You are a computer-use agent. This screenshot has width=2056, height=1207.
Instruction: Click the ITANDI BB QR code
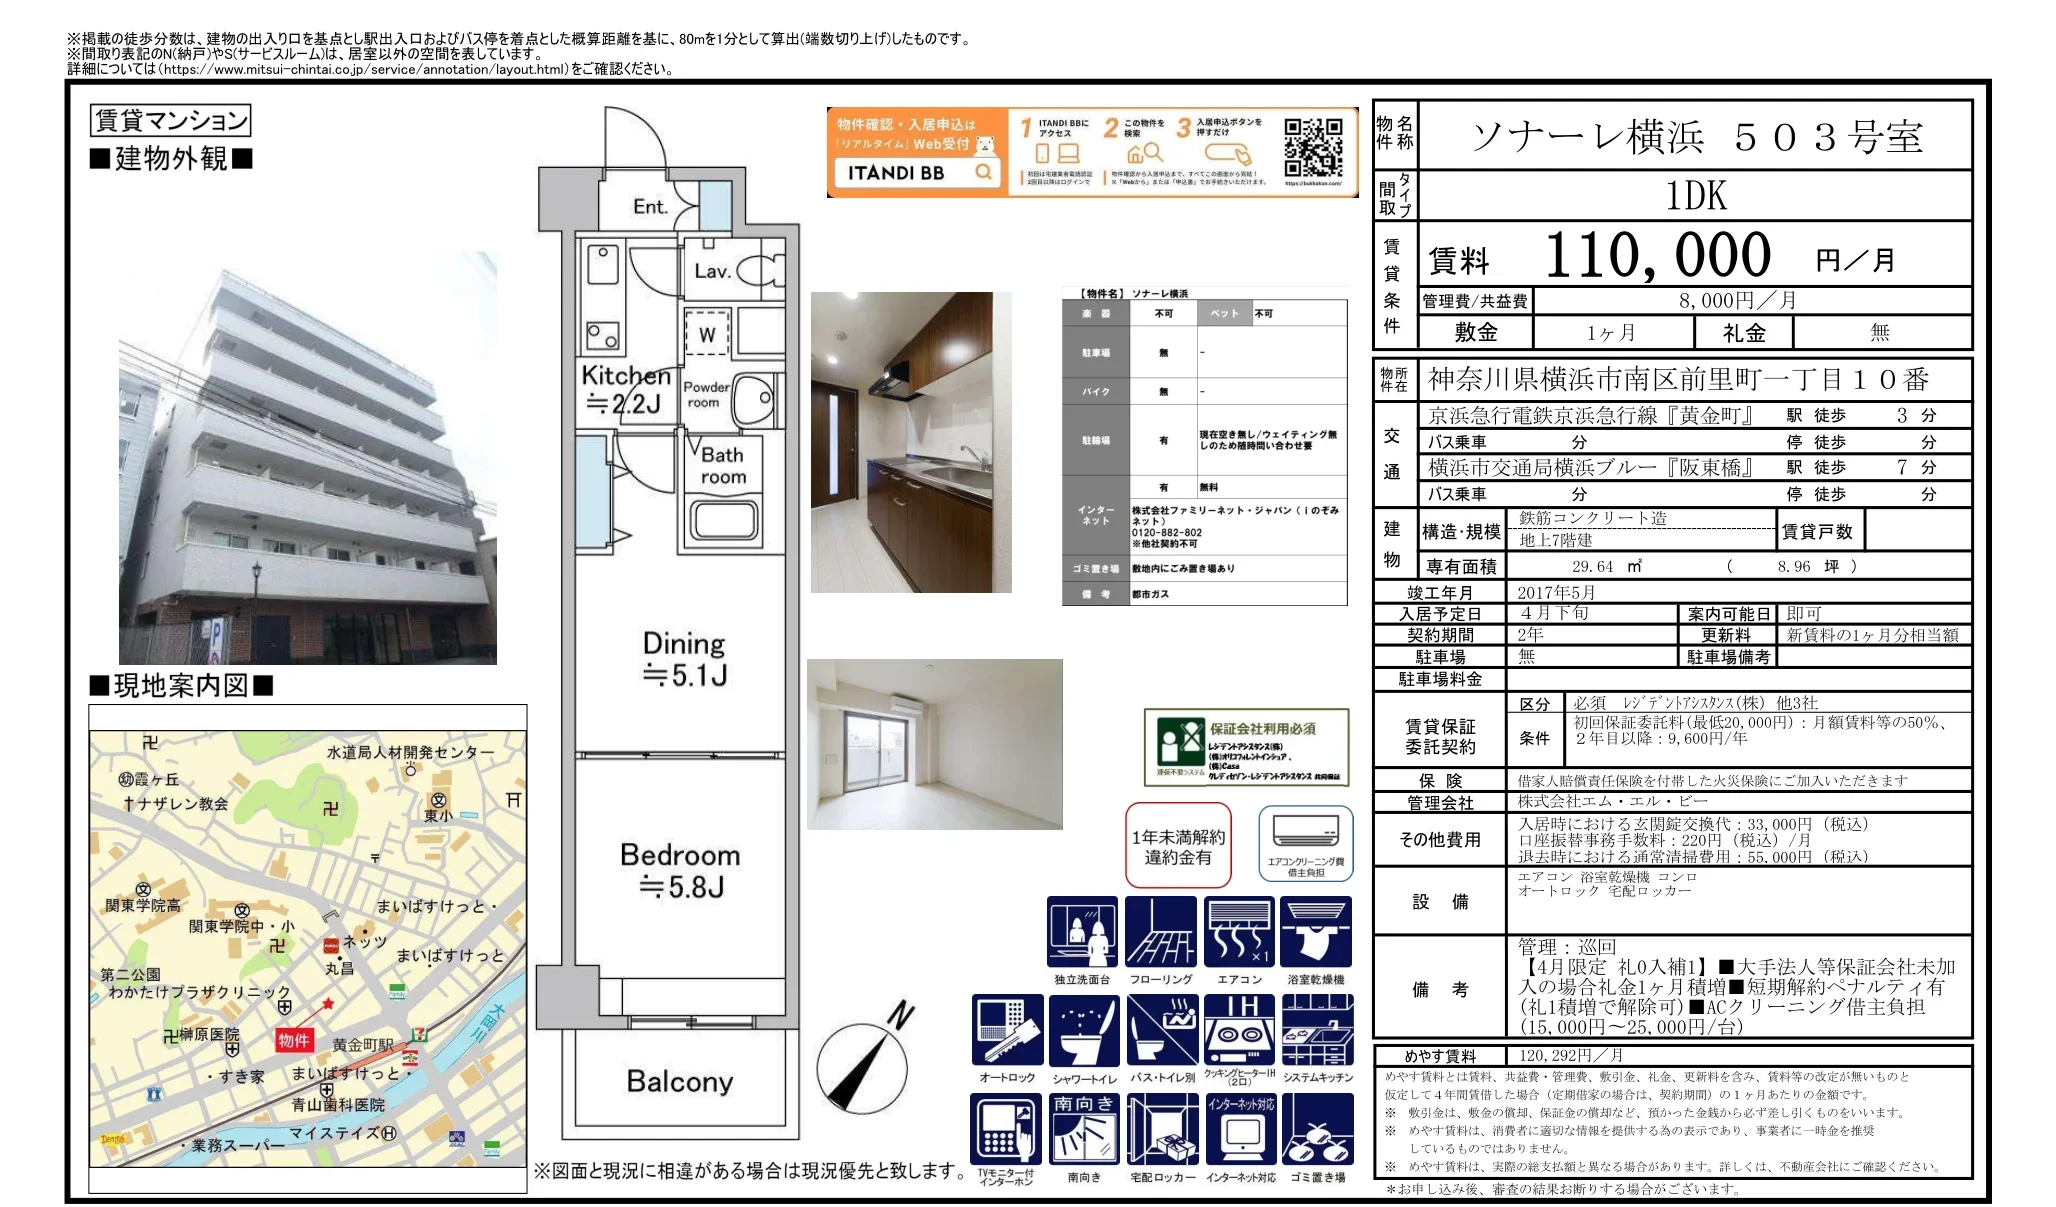pos(1313,148)
